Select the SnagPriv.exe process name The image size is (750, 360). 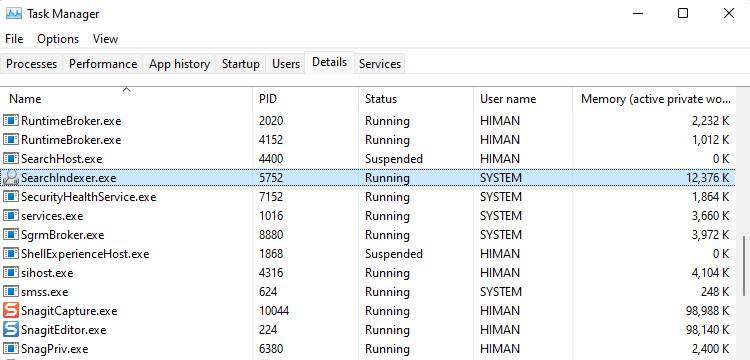(x=55, y=349)
